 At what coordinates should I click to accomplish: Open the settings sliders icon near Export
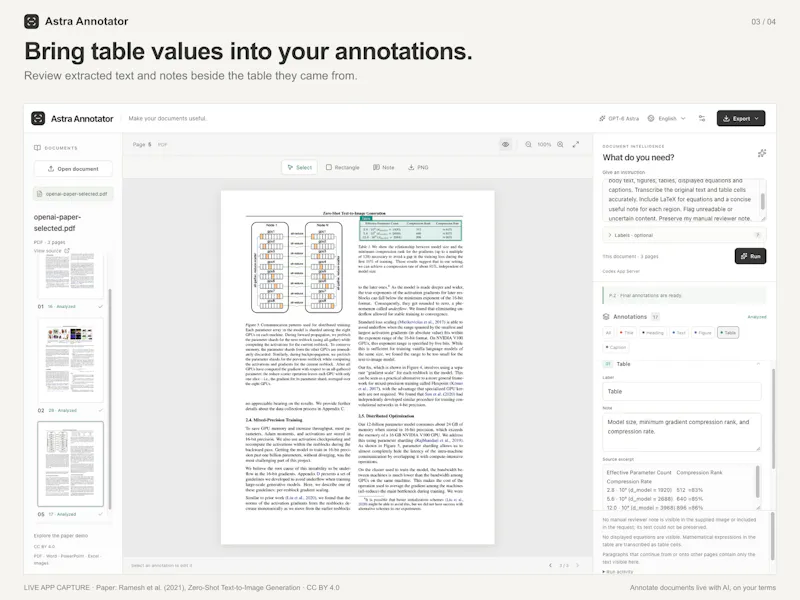coord(702,118)
